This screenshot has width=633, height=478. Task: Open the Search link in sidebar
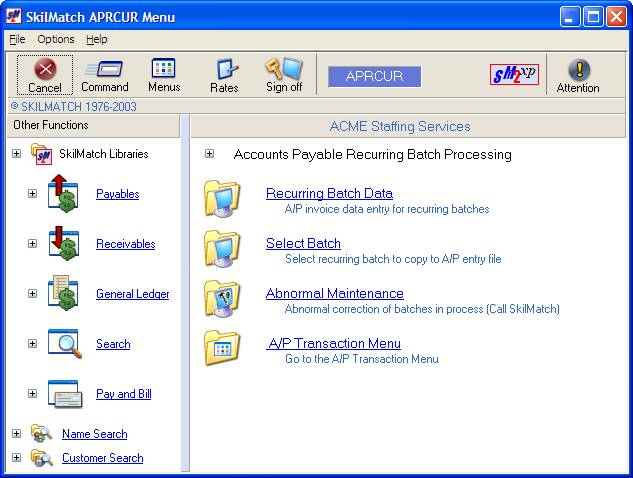(113, 344)
